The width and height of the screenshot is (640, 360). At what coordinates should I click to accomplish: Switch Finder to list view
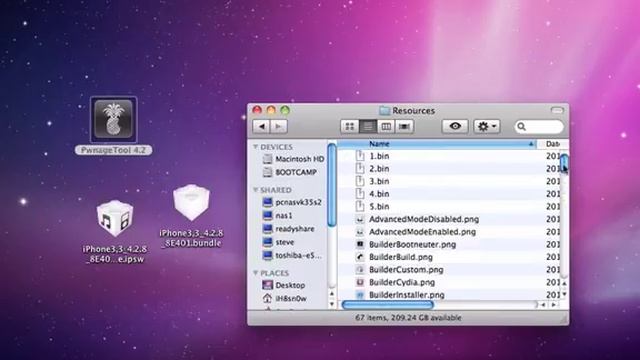(368, 127)
